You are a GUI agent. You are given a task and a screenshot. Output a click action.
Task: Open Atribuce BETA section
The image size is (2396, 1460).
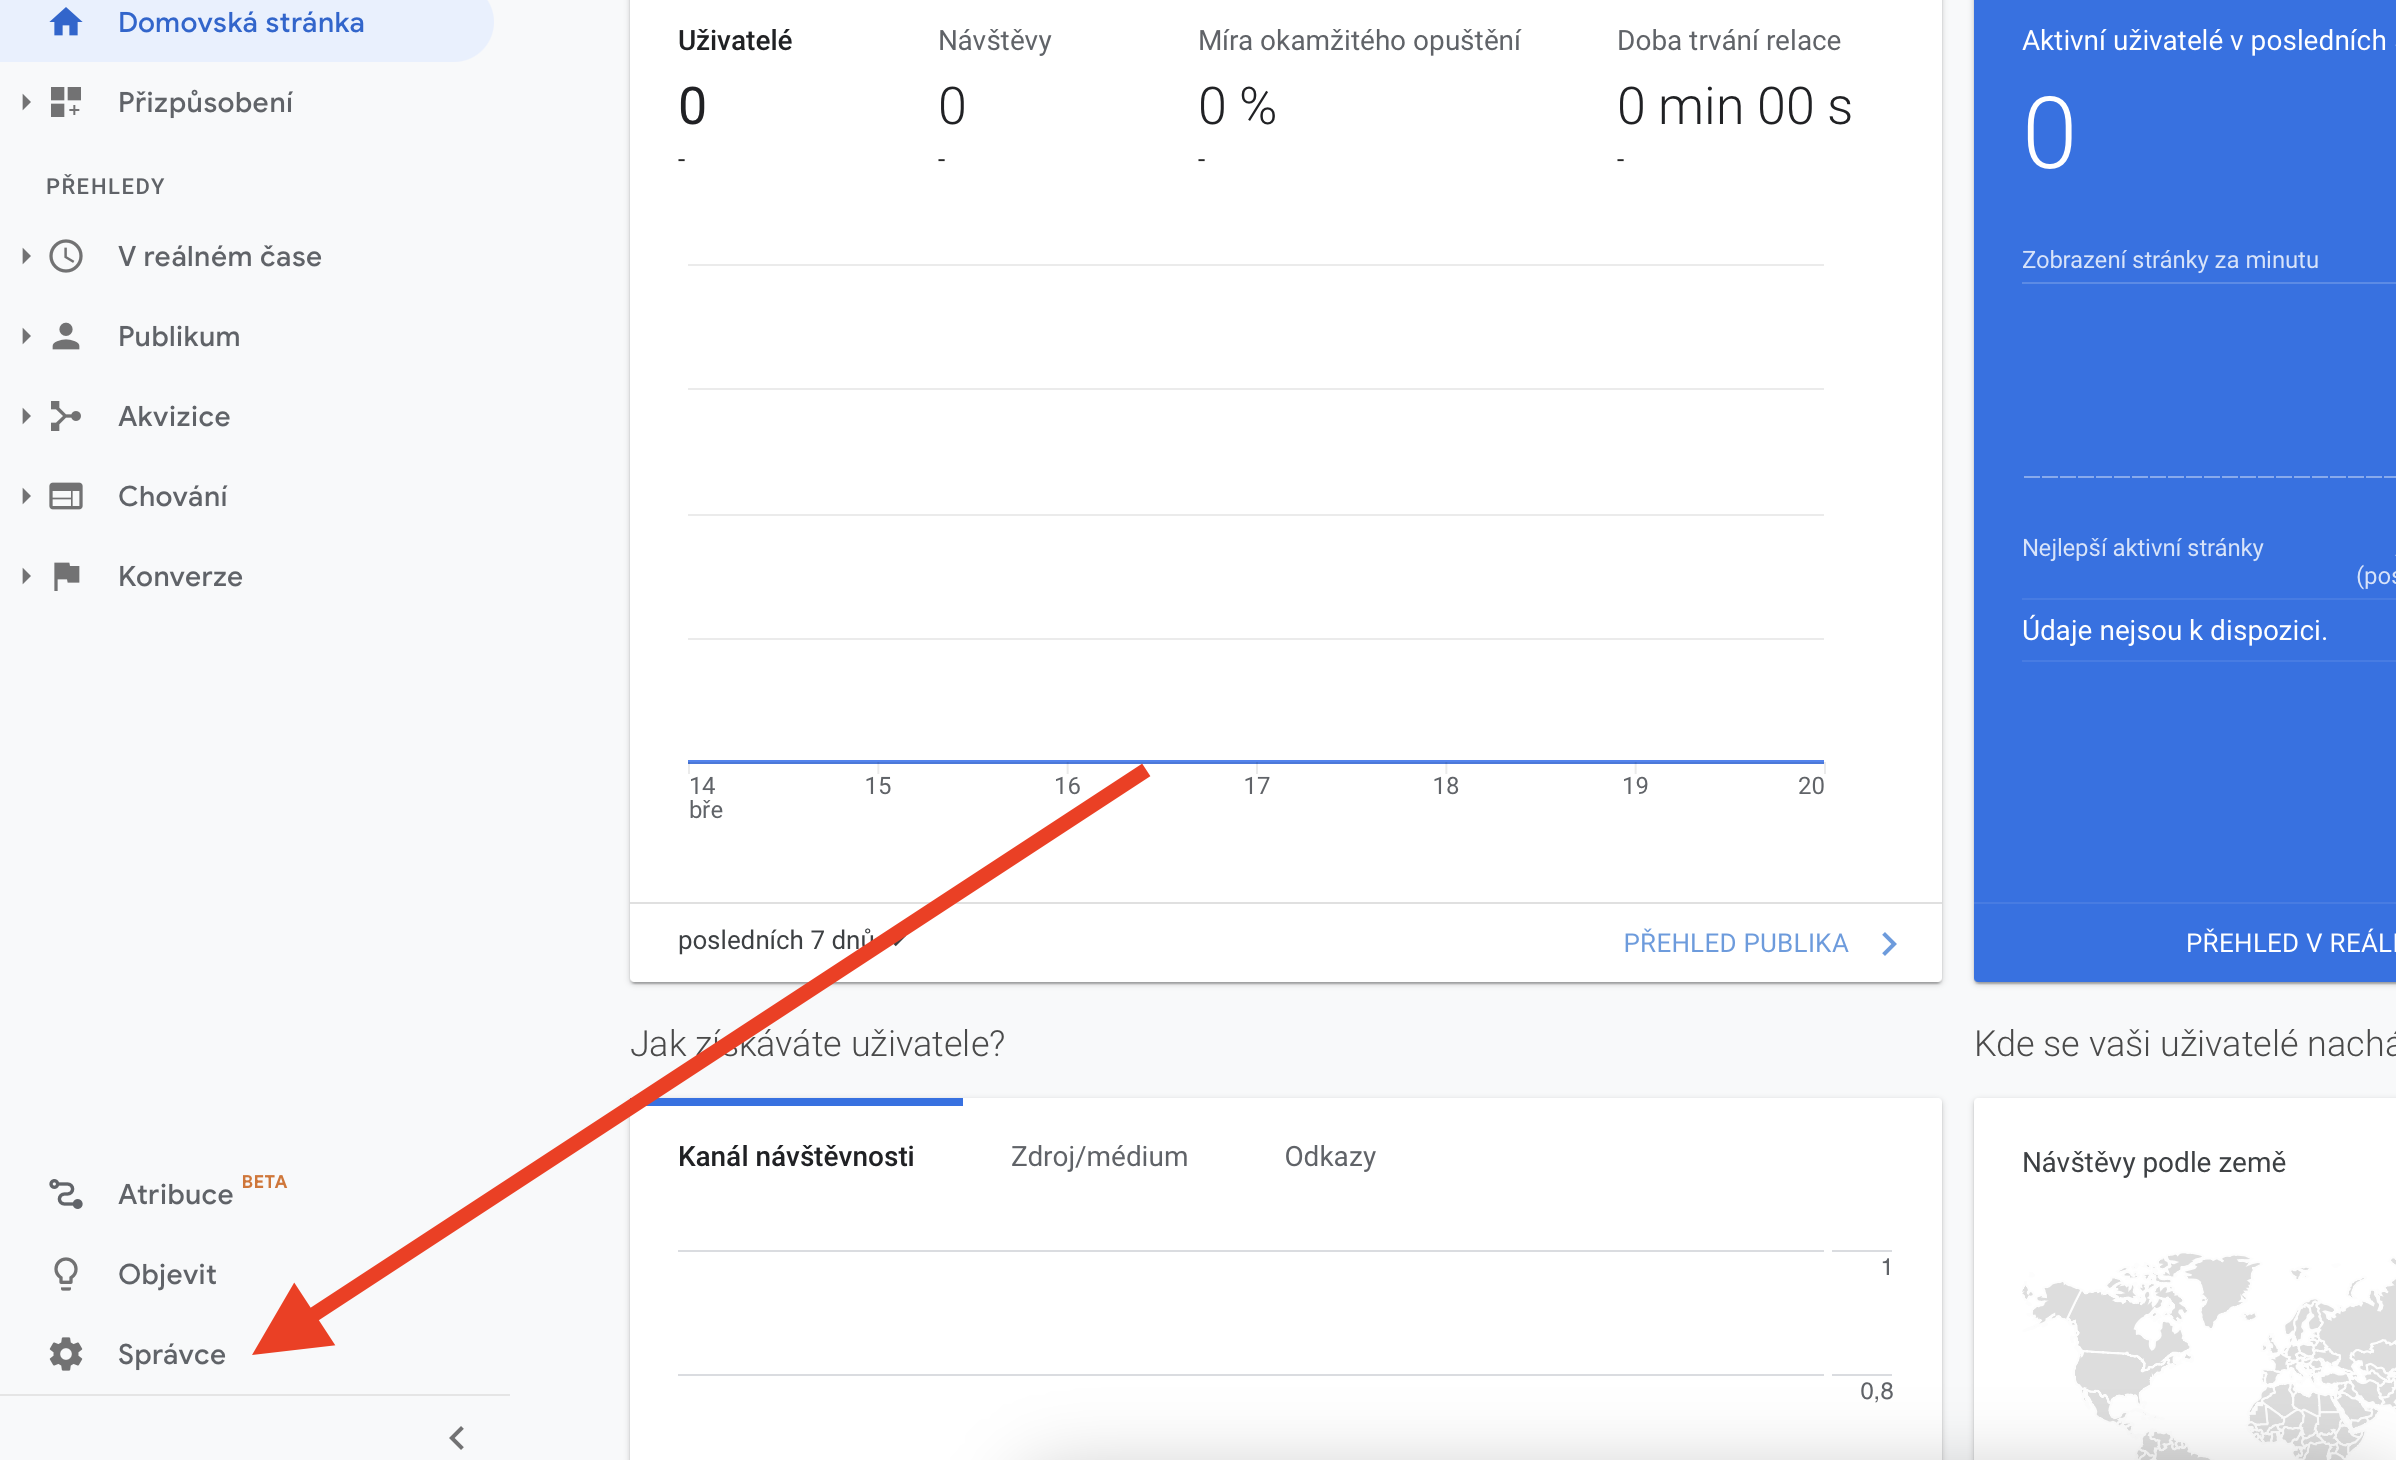(176, 1194)
